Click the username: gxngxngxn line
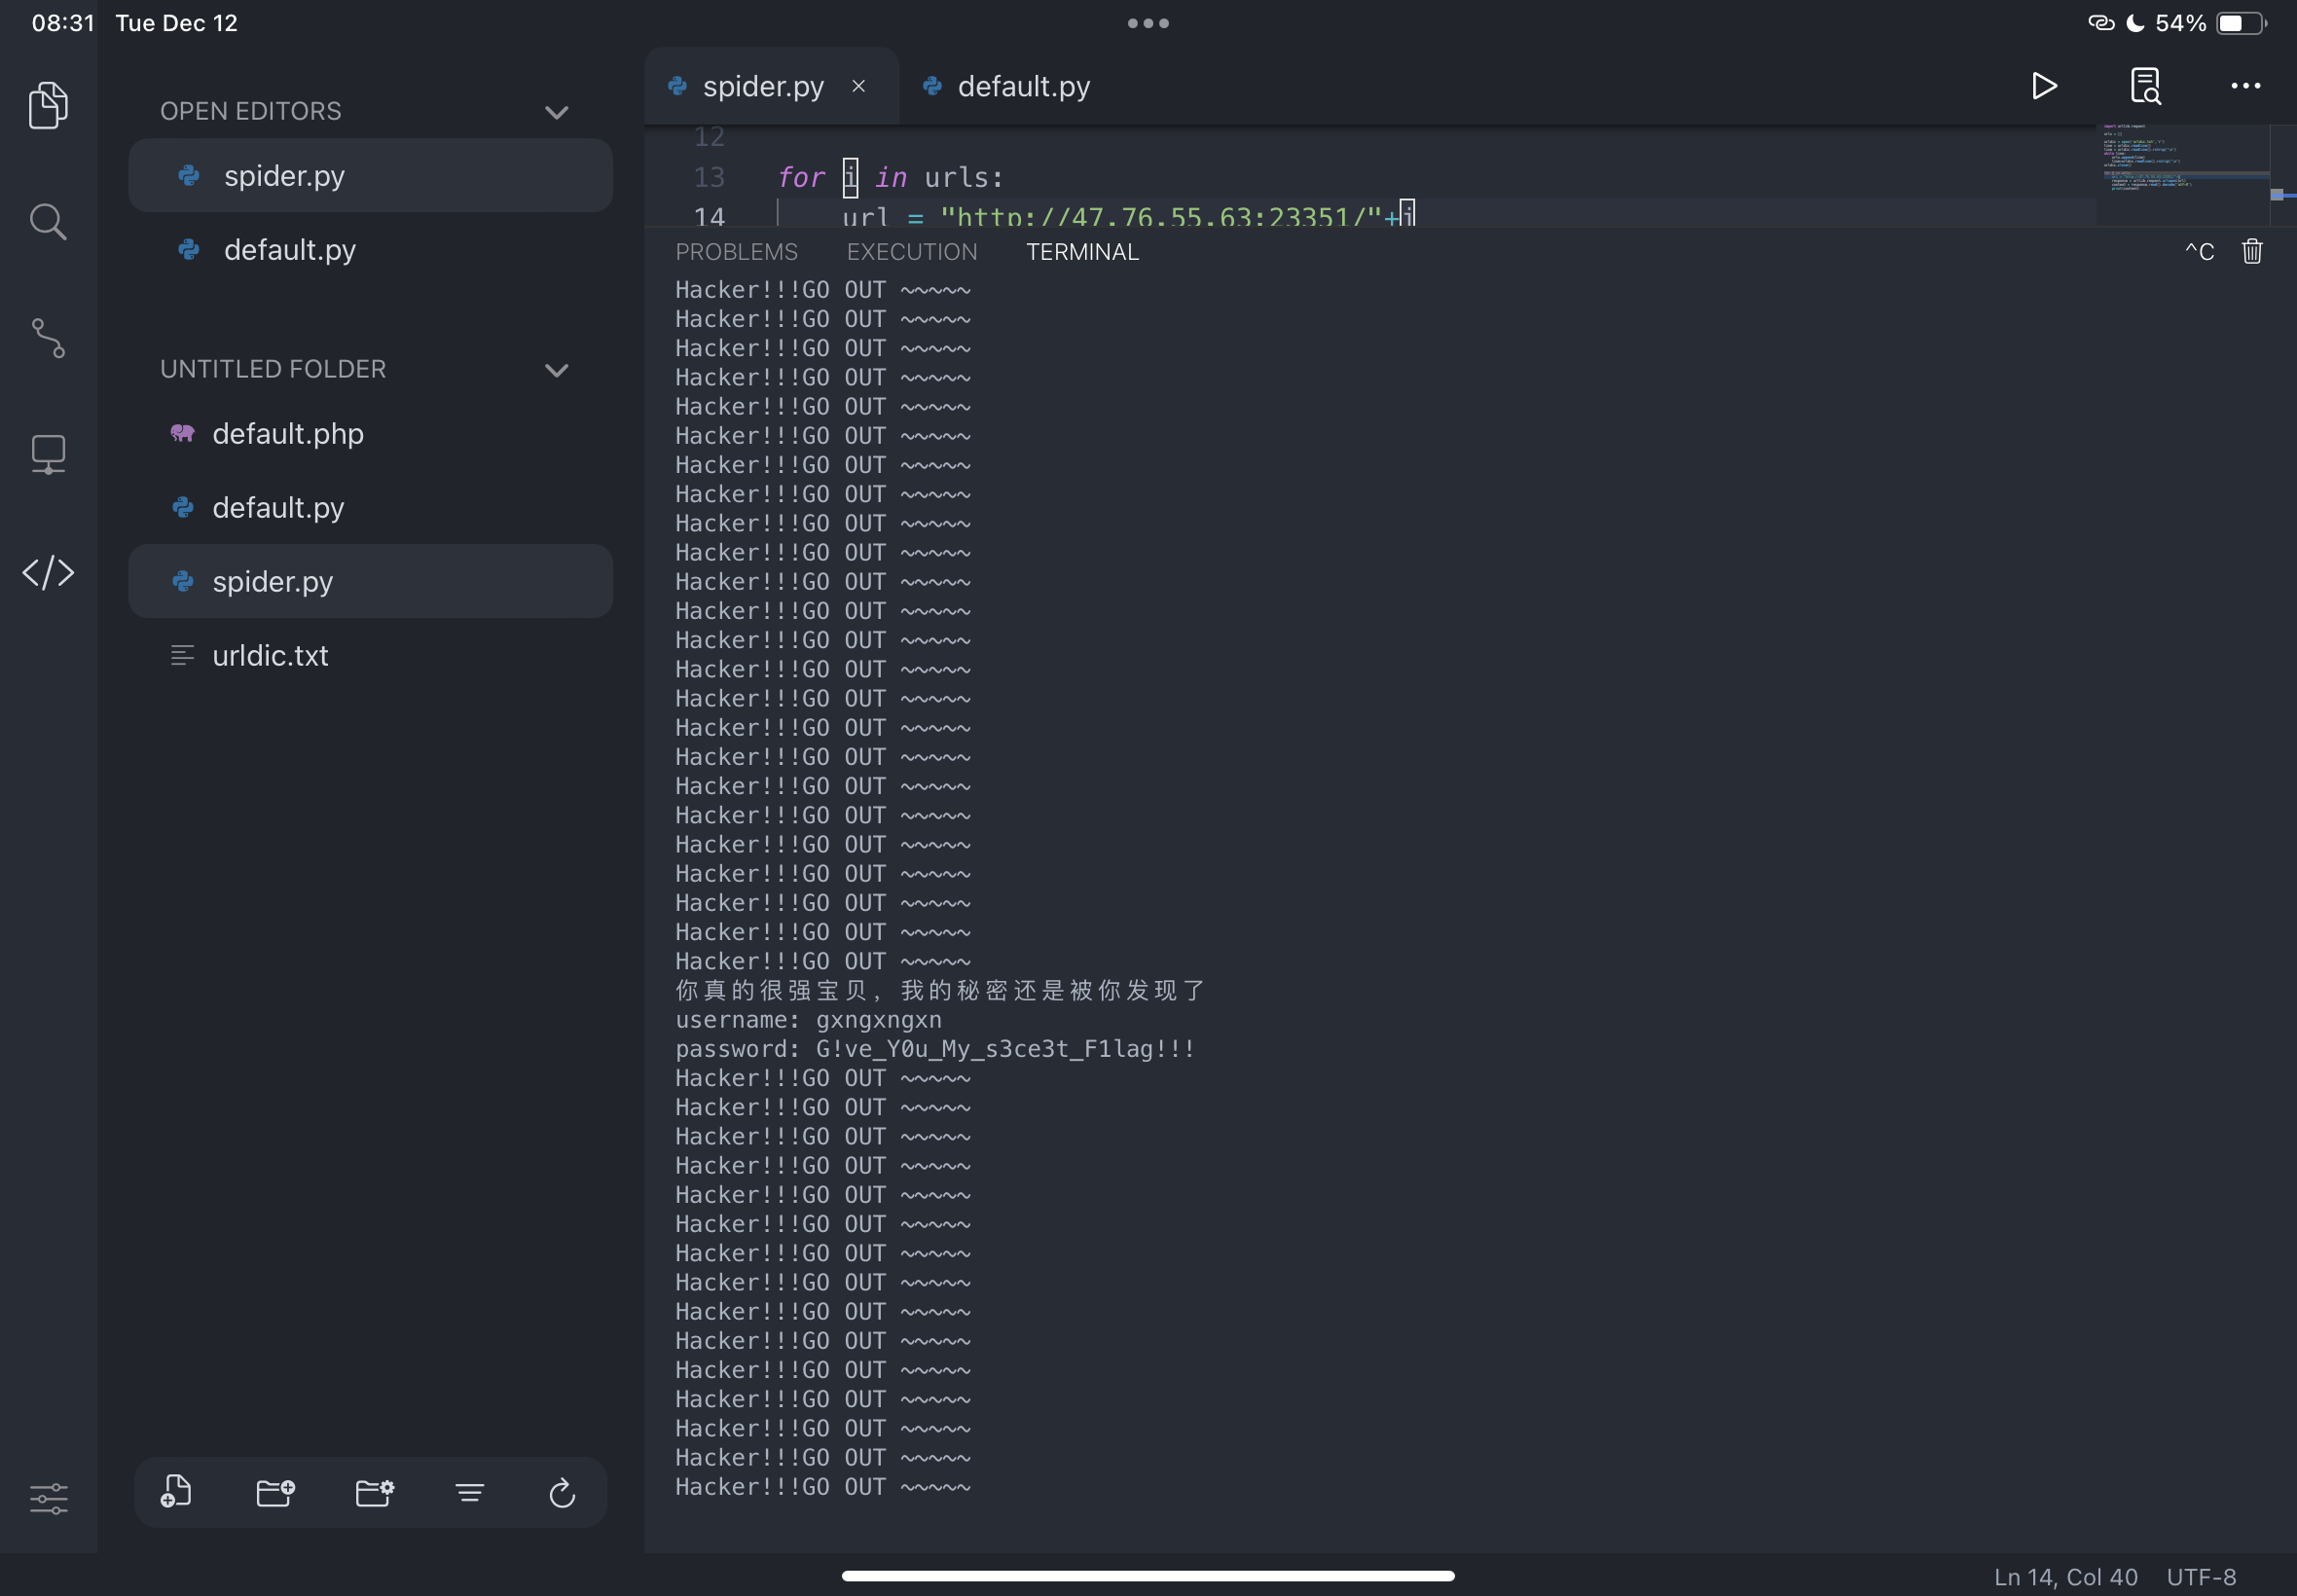 click(x=808, y=1020)
